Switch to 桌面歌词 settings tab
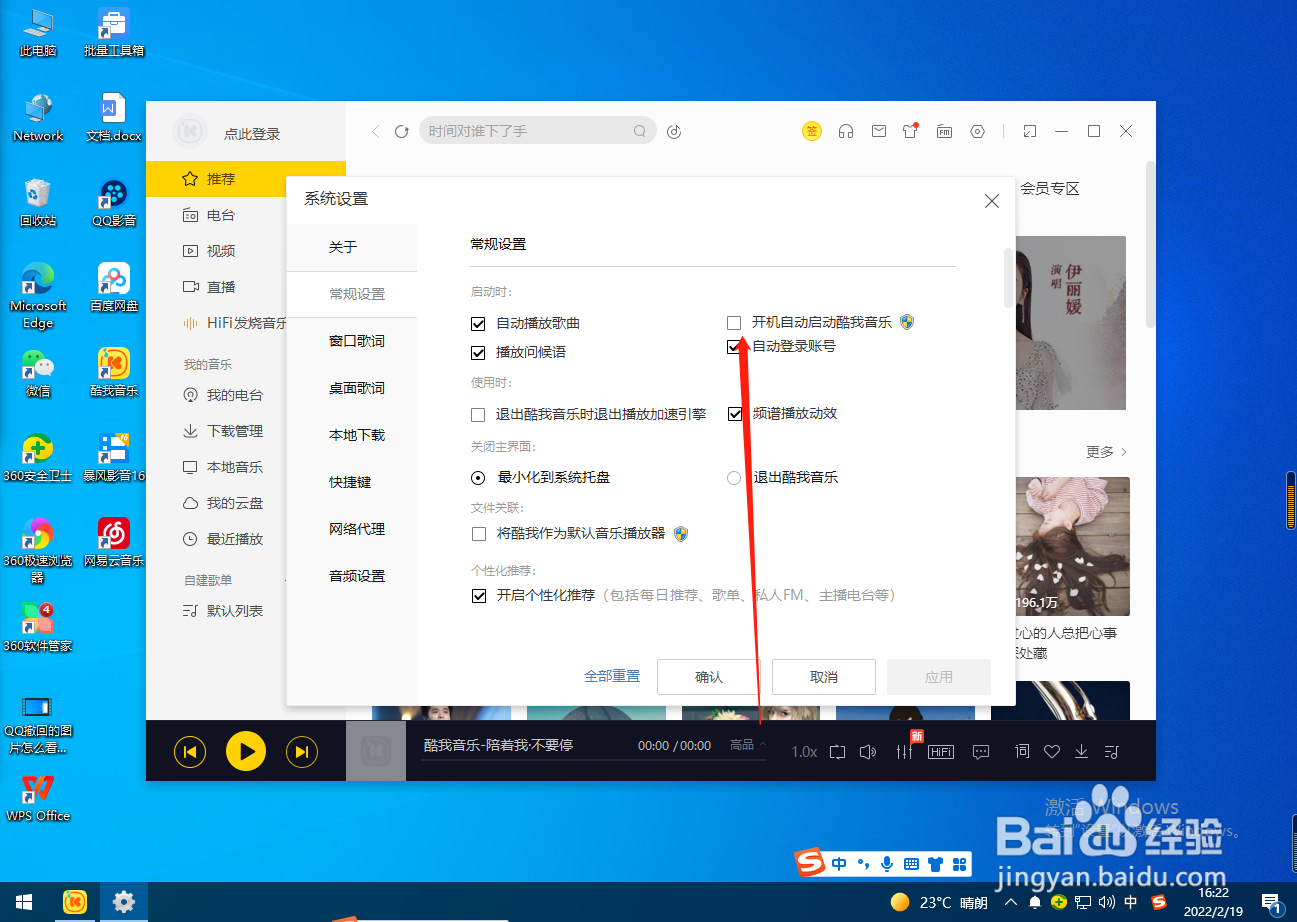The height and width of the screenshot is (922, 1297). click(x=352, y=388)
